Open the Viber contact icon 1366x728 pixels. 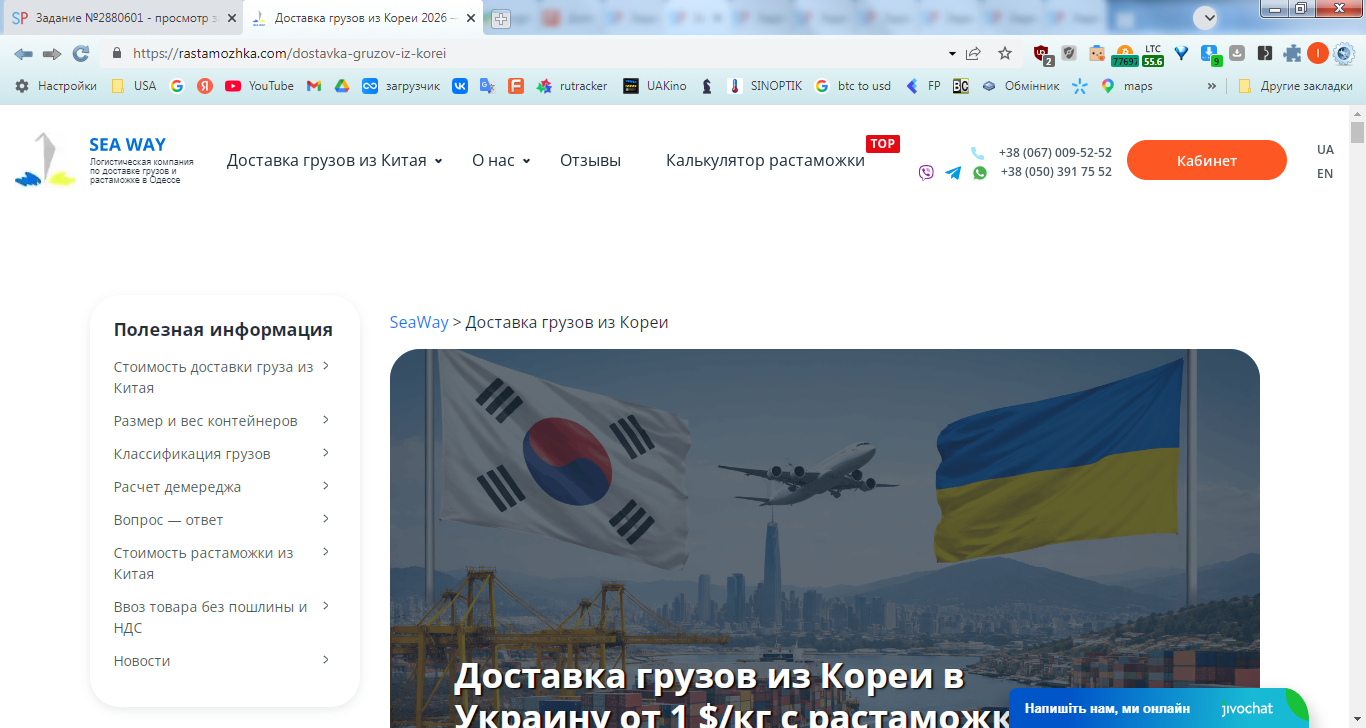pyautogui.click(x=926, y=173)
